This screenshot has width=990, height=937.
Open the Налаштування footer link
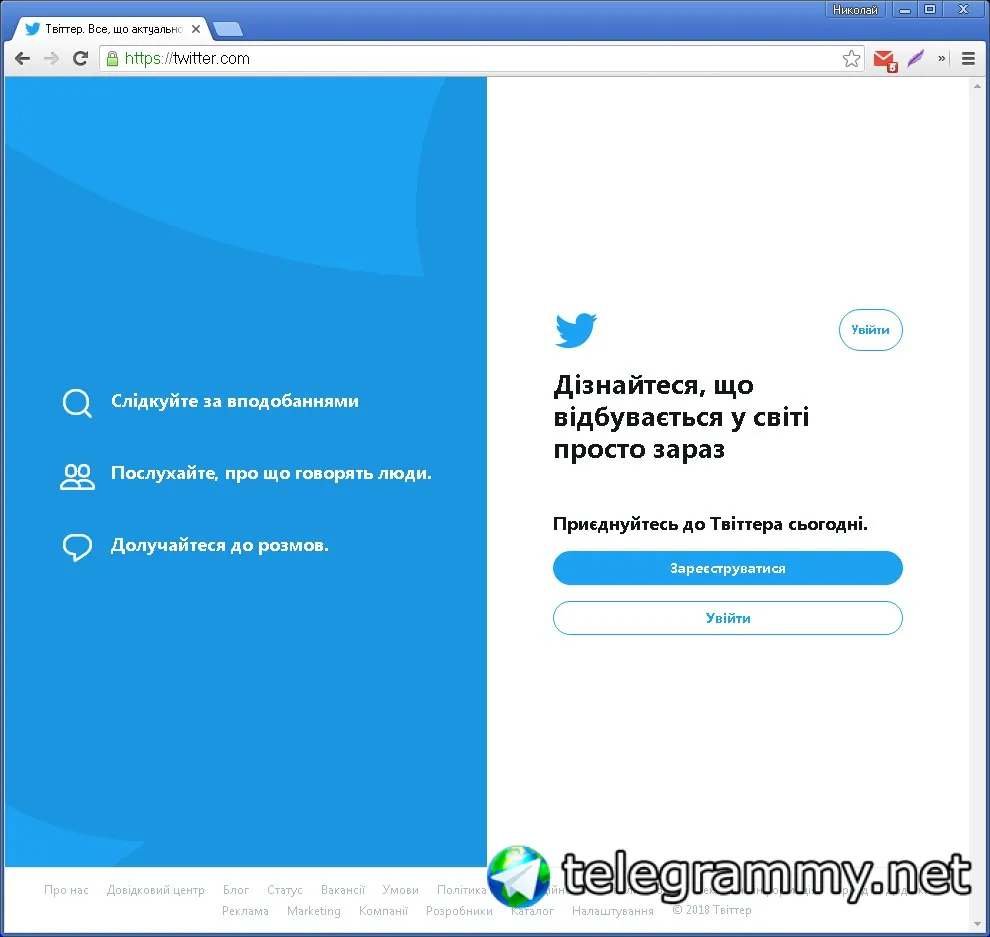[x=612, y=910]
